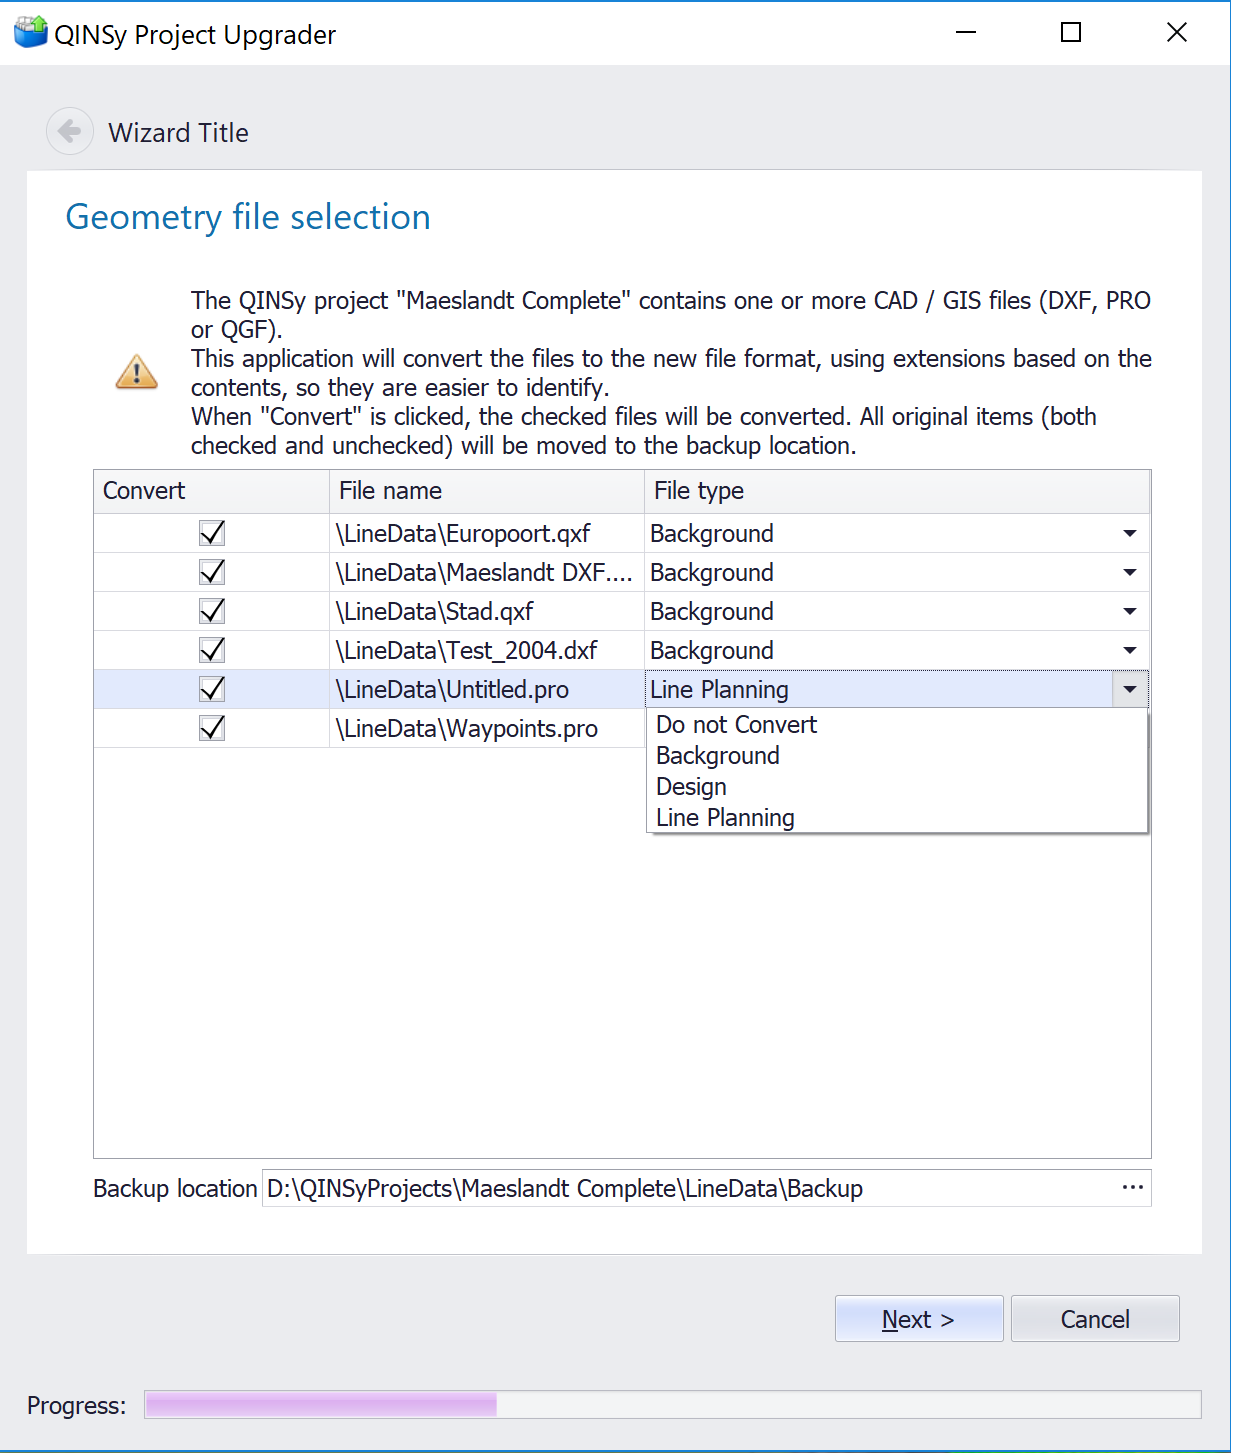Click the QINSy Project Upgrader app icon
This screenshot has width=1234, height=1453.
coord(30,33)
